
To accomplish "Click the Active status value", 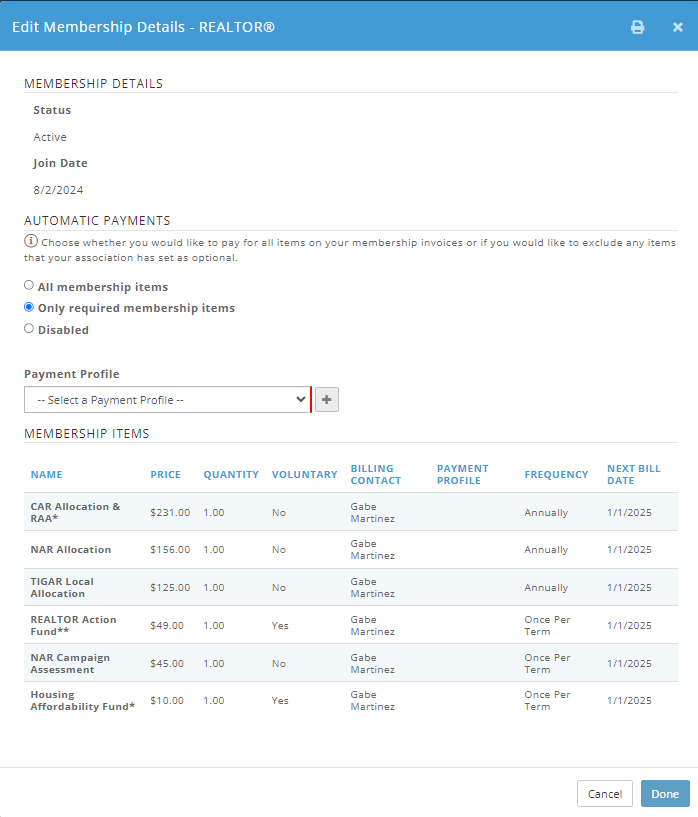I will coord(50,137).
